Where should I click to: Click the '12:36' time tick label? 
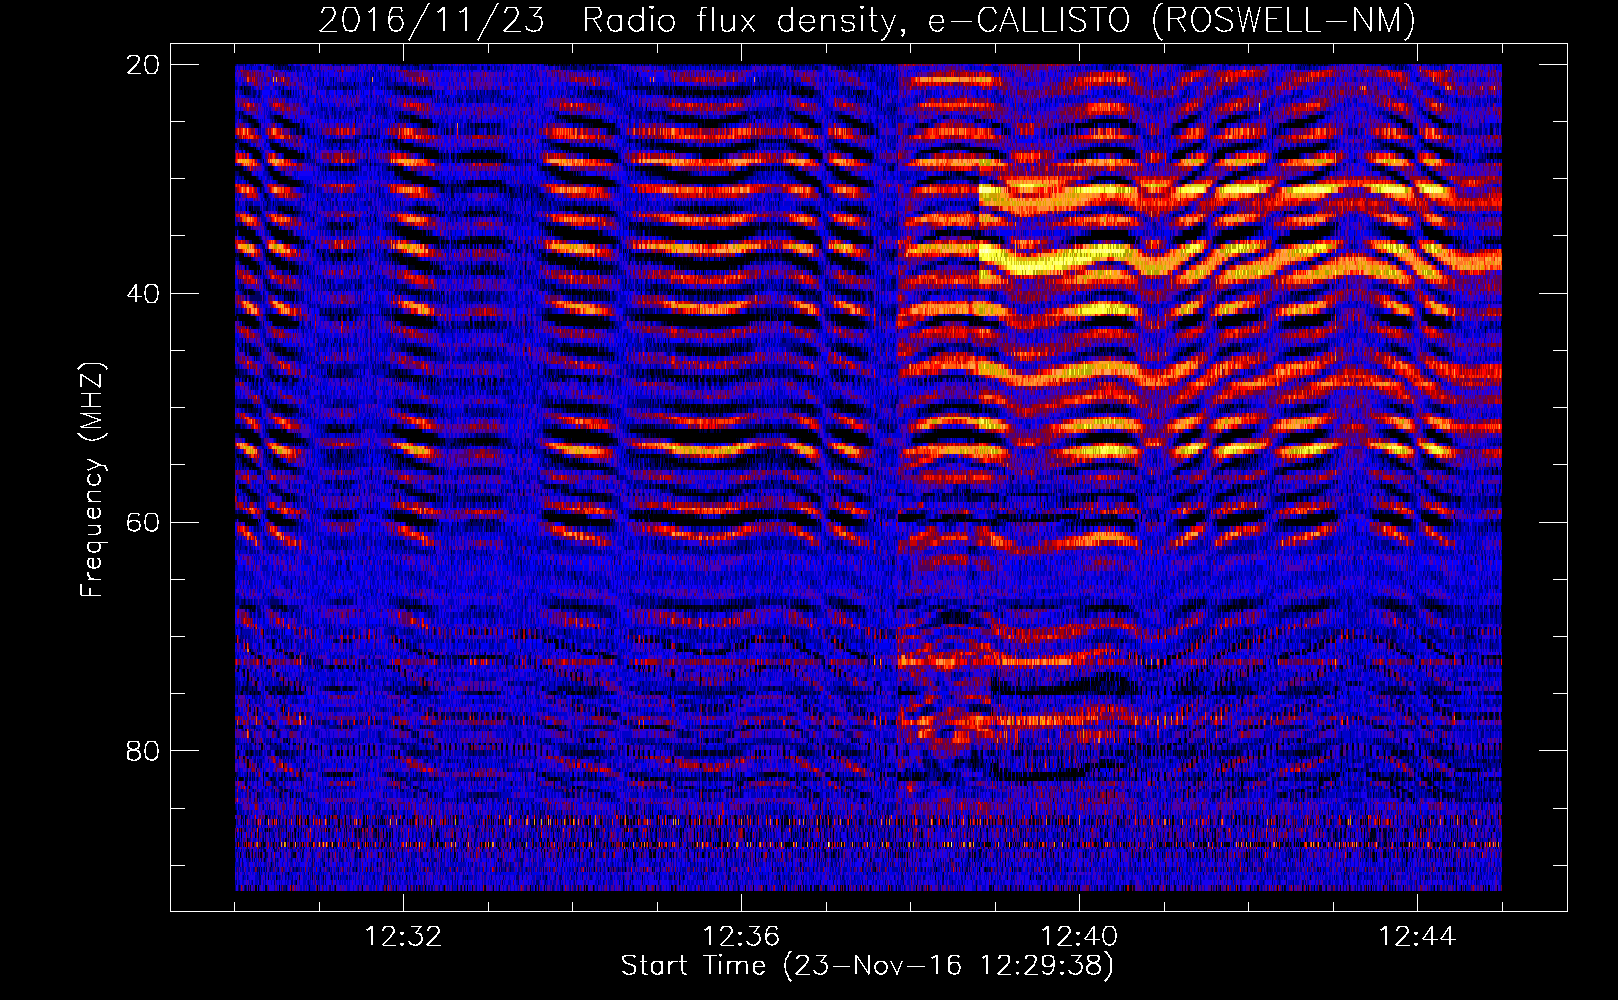(741, 937)
